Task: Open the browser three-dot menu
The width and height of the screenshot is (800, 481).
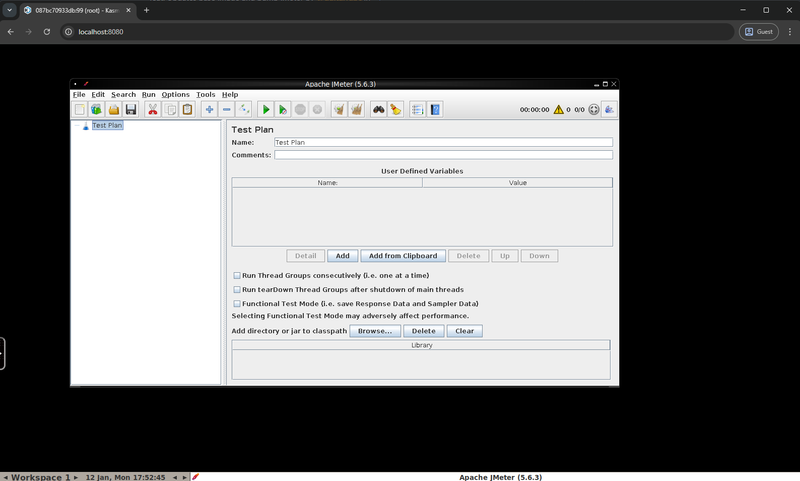Action: [789, 32]
